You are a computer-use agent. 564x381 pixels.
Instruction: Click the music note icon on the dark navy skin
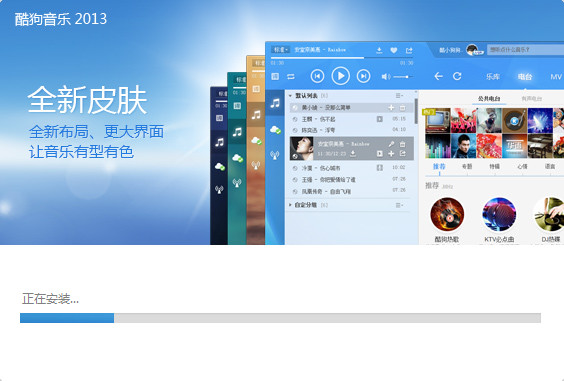tap(219, 142)
